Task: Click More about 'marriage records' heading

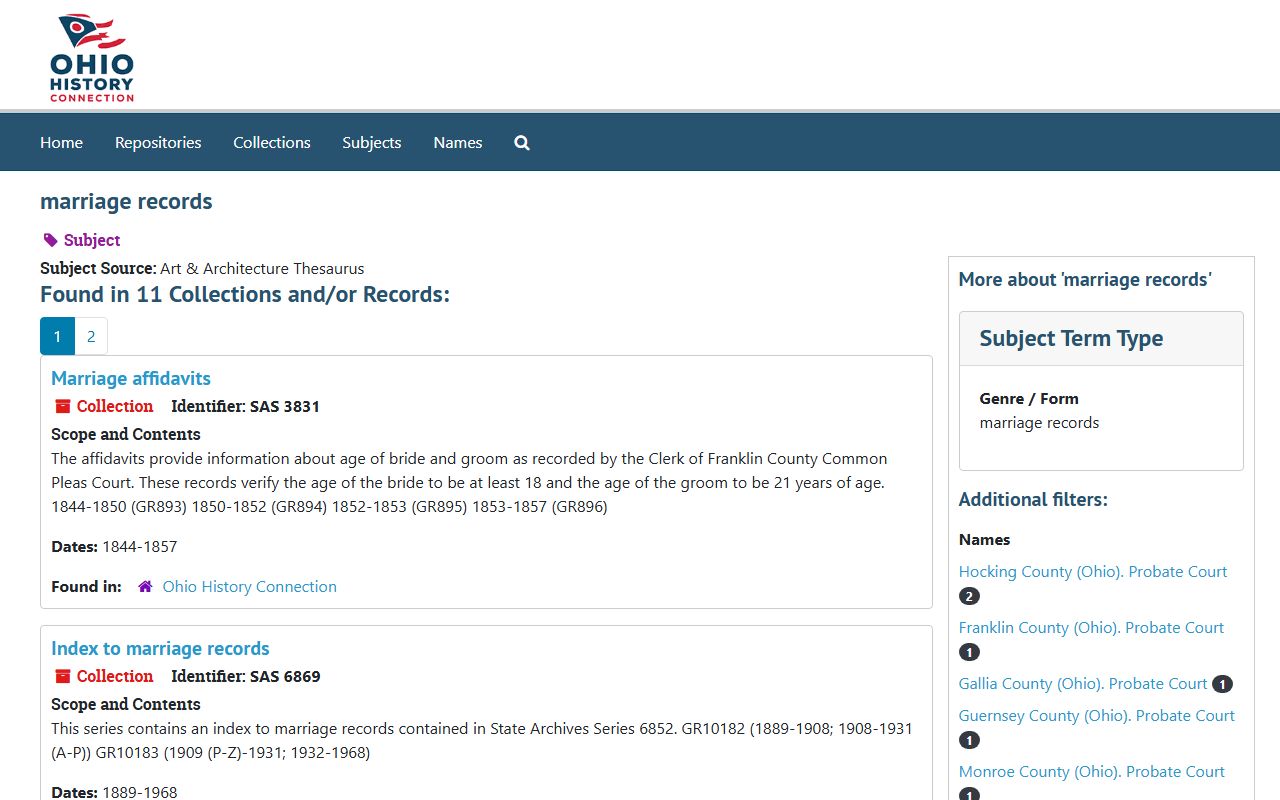Action: [x=1085, y=279]
